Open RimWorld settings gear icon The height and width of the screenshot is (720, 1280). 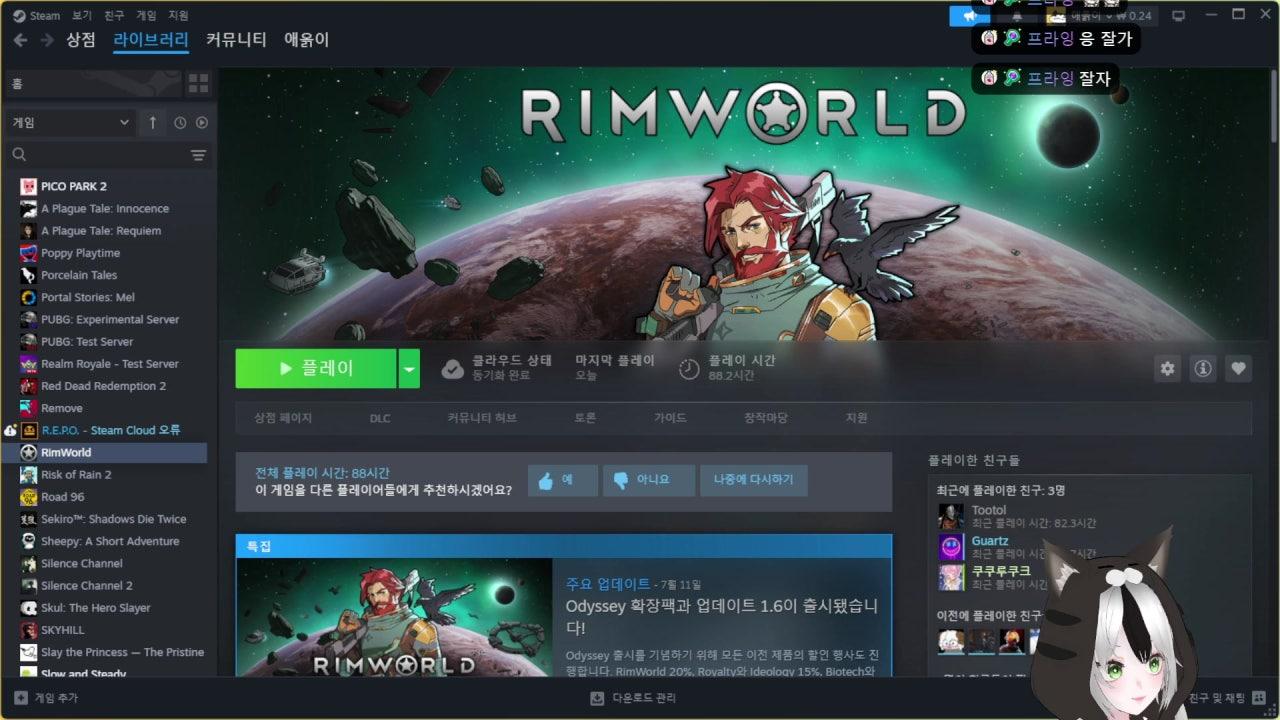click(x=1167, y=368)
